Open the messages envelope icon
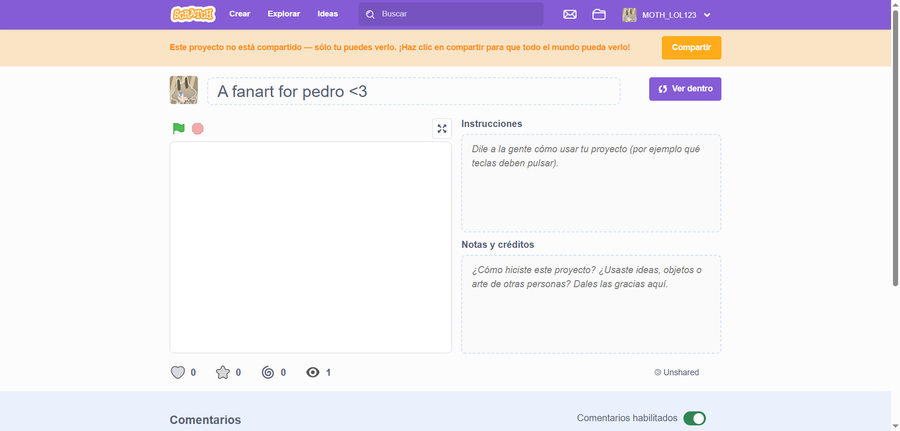 pyautogui.click(x=569, y=14)
